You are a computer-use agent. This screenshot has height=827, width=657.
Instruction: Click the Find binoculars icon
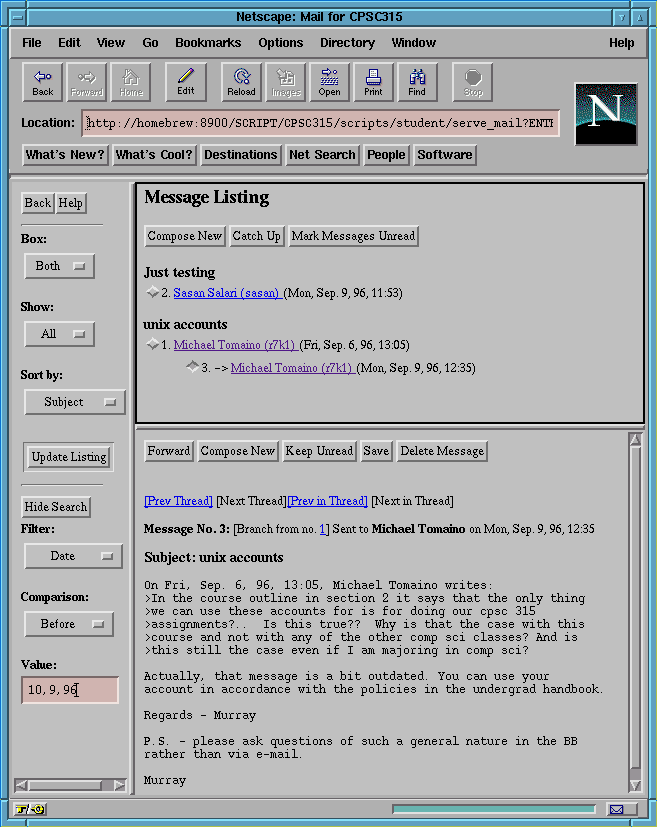pos(417,82)
